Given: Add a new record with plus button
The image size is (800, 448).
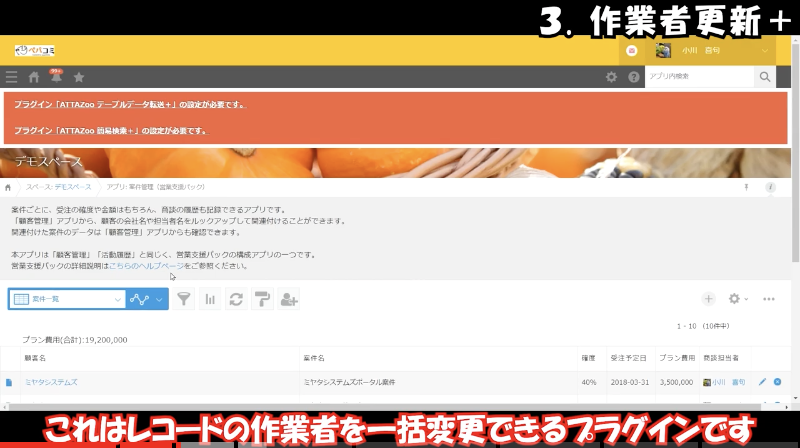Looking at the screenshot, I should 708,299.
